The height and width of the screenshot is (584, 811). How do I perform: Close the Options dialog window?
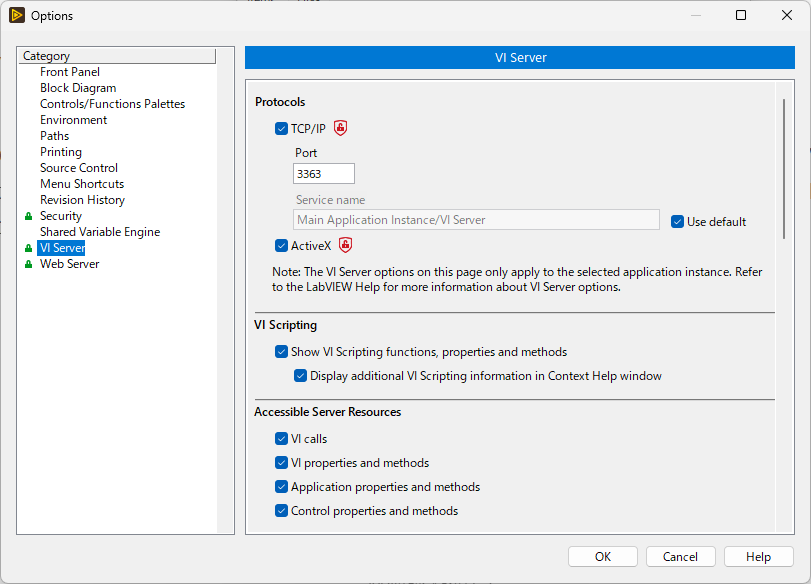(x=787, y=16)
